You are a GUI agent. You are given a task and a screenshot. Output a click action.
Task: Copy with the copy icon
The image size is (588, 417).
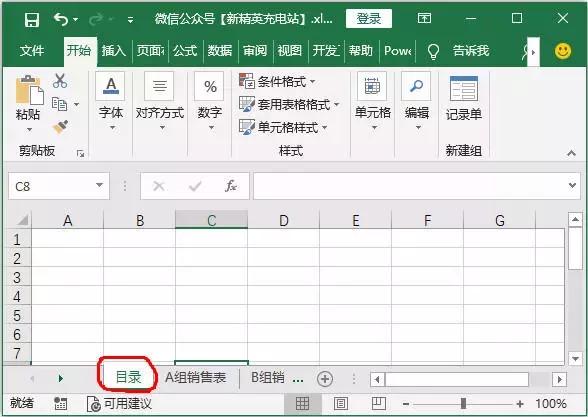(59, 104)
